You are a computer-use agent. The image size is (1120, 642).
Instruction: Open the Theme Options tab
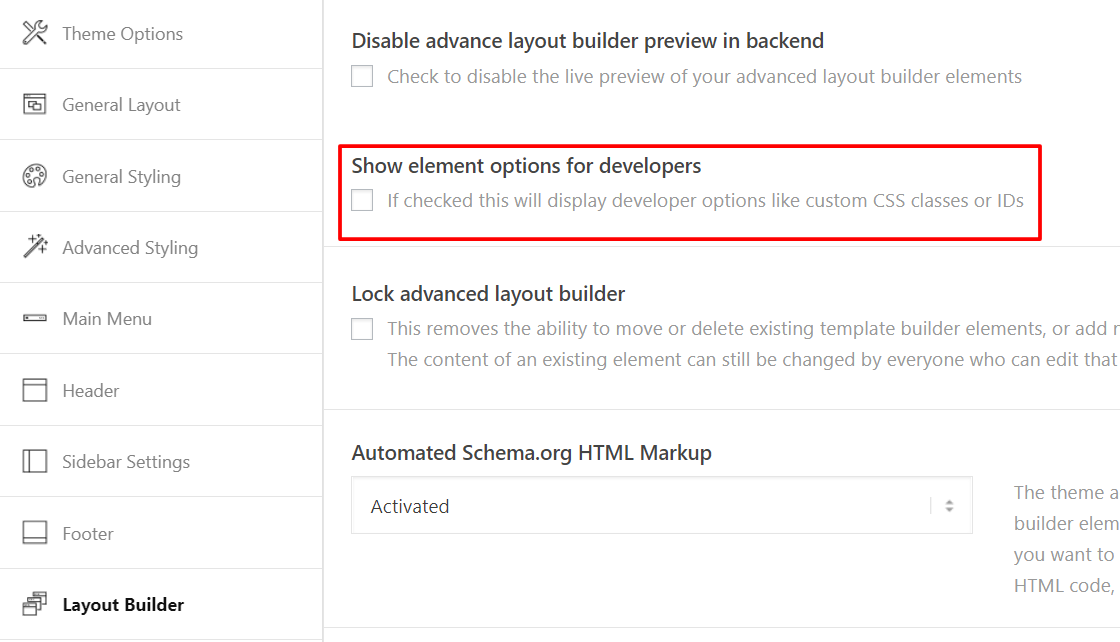(122, 34)
